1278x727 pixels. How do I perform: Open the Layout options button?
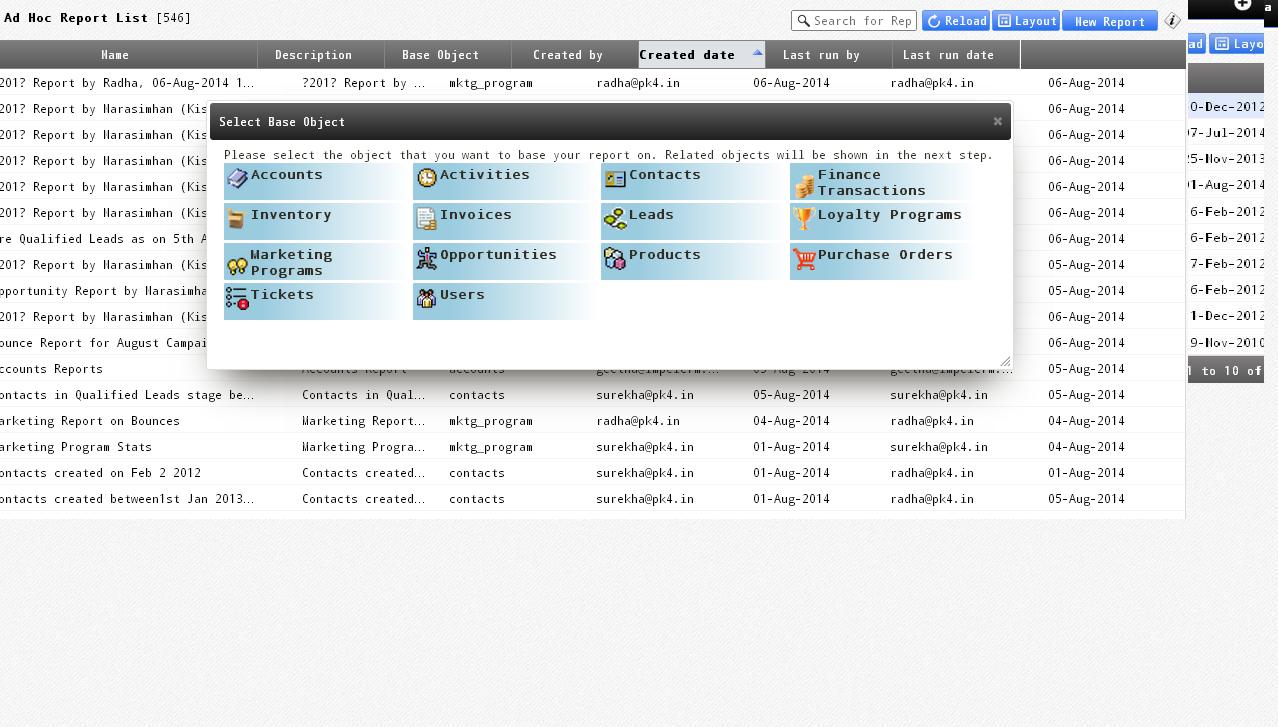(1026, 21)
